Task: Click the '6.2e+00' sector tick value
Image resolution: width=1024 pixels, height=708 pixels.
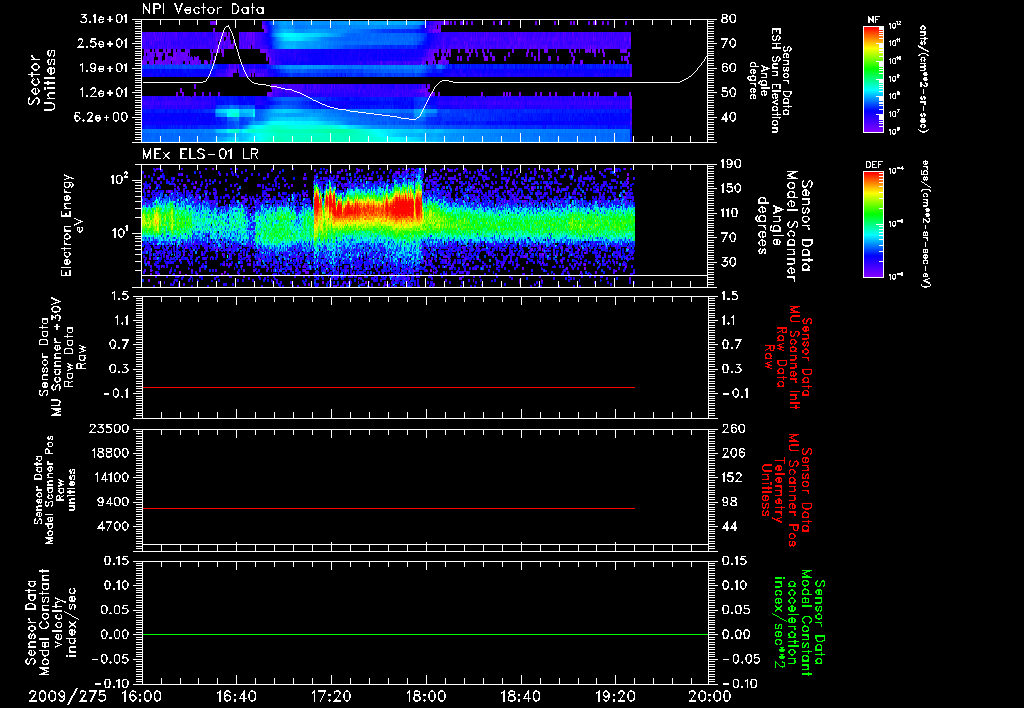Action: click(103, 117)
